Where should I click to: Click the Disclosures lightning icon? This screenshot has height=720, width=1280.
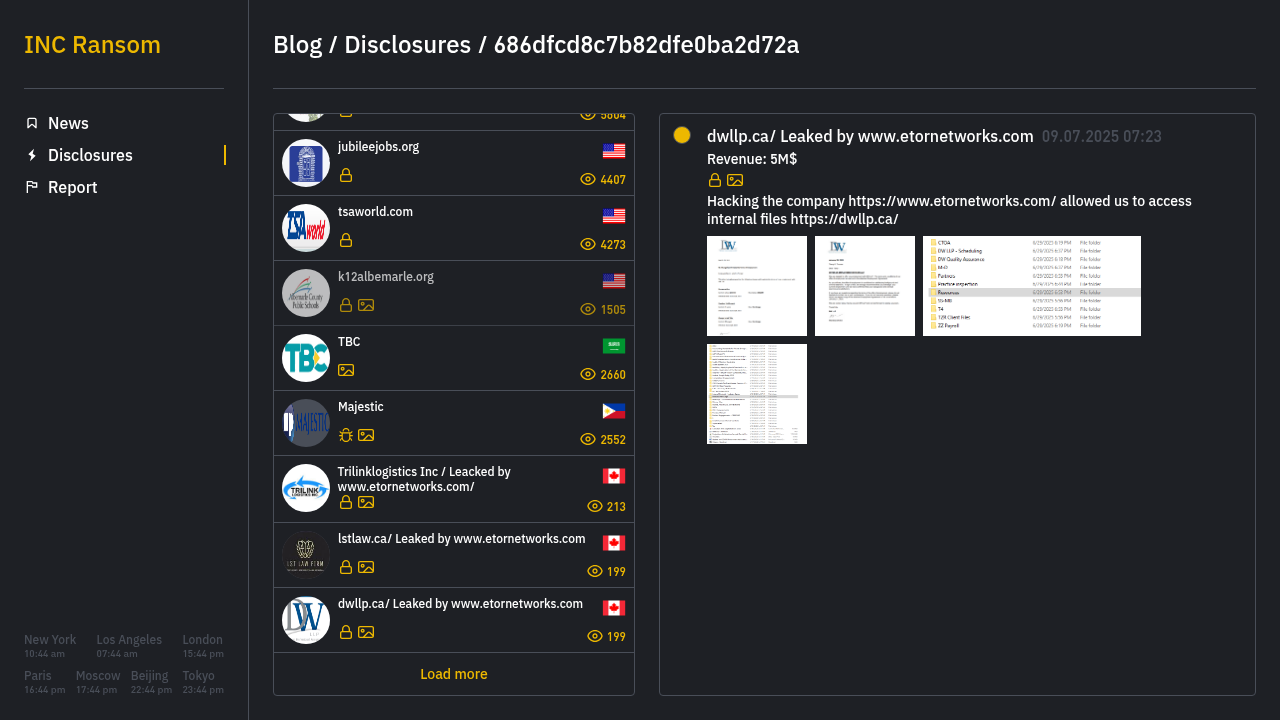point(32,155)
